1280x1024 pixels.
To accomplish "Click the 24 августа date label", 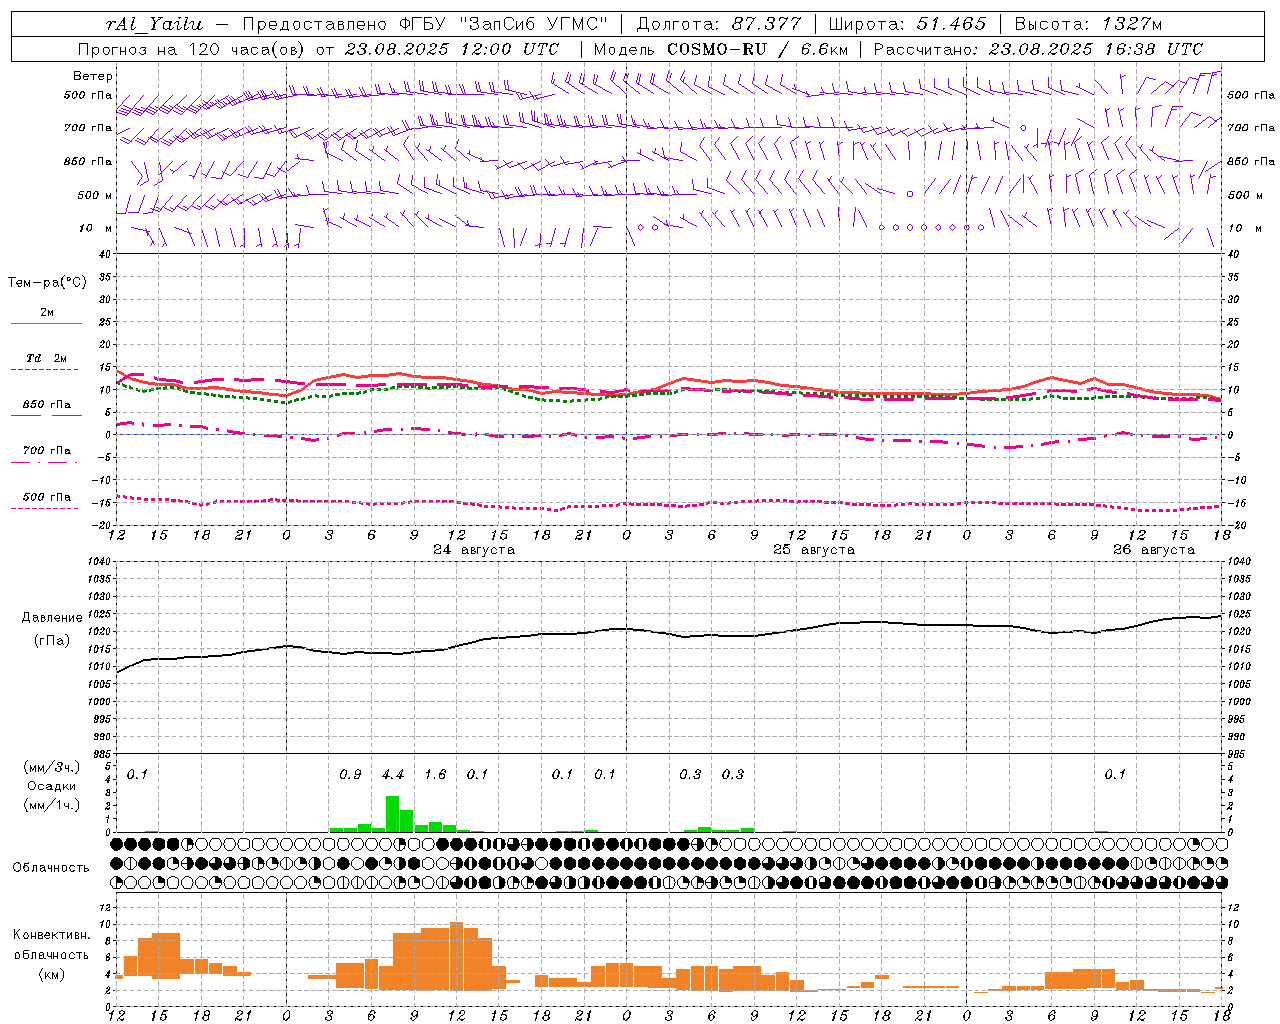I will point(474,550).
